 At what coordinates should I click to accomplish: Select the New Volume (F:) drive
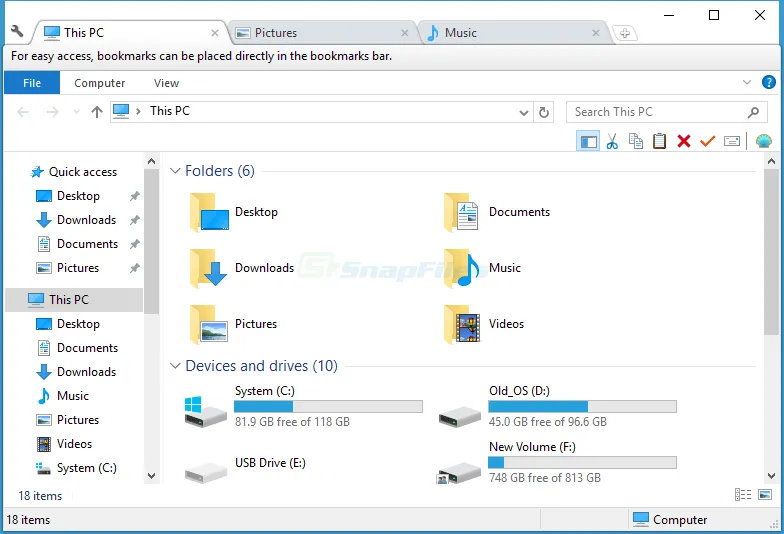[x=557, y=462]
